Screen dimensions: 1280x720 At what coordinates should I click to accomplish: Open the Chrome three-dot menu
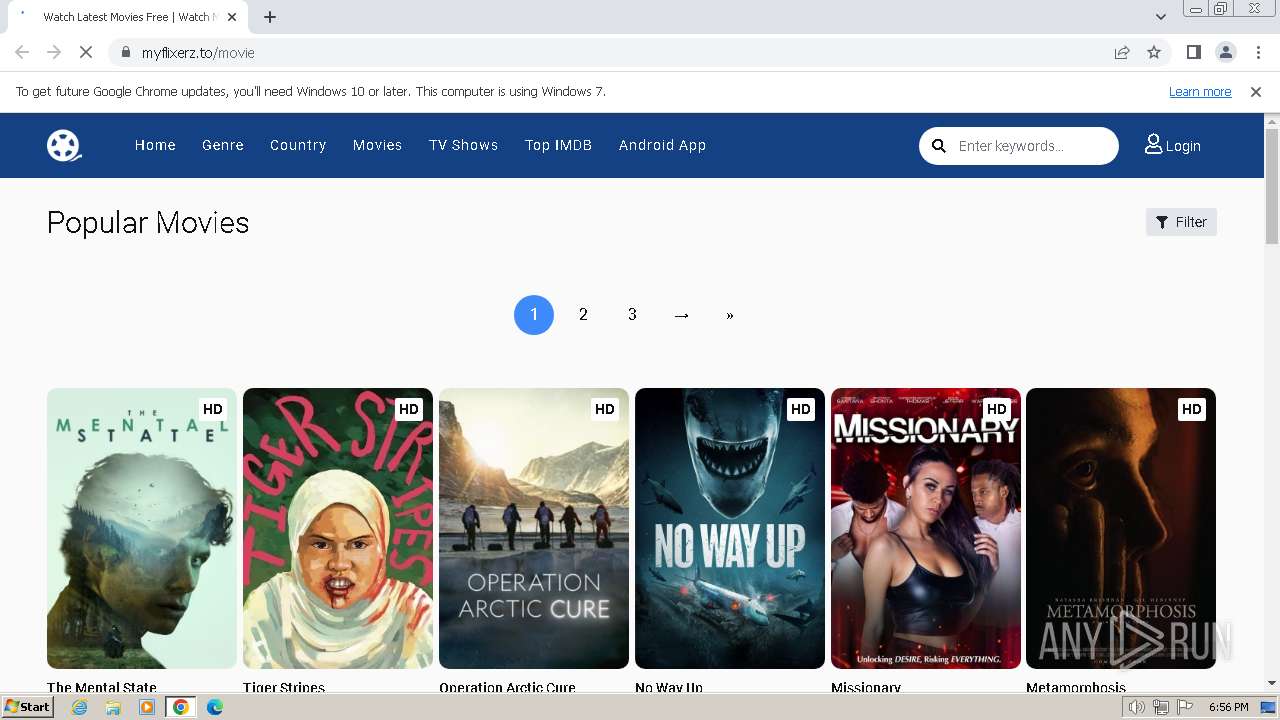(x=1257, y=52)
